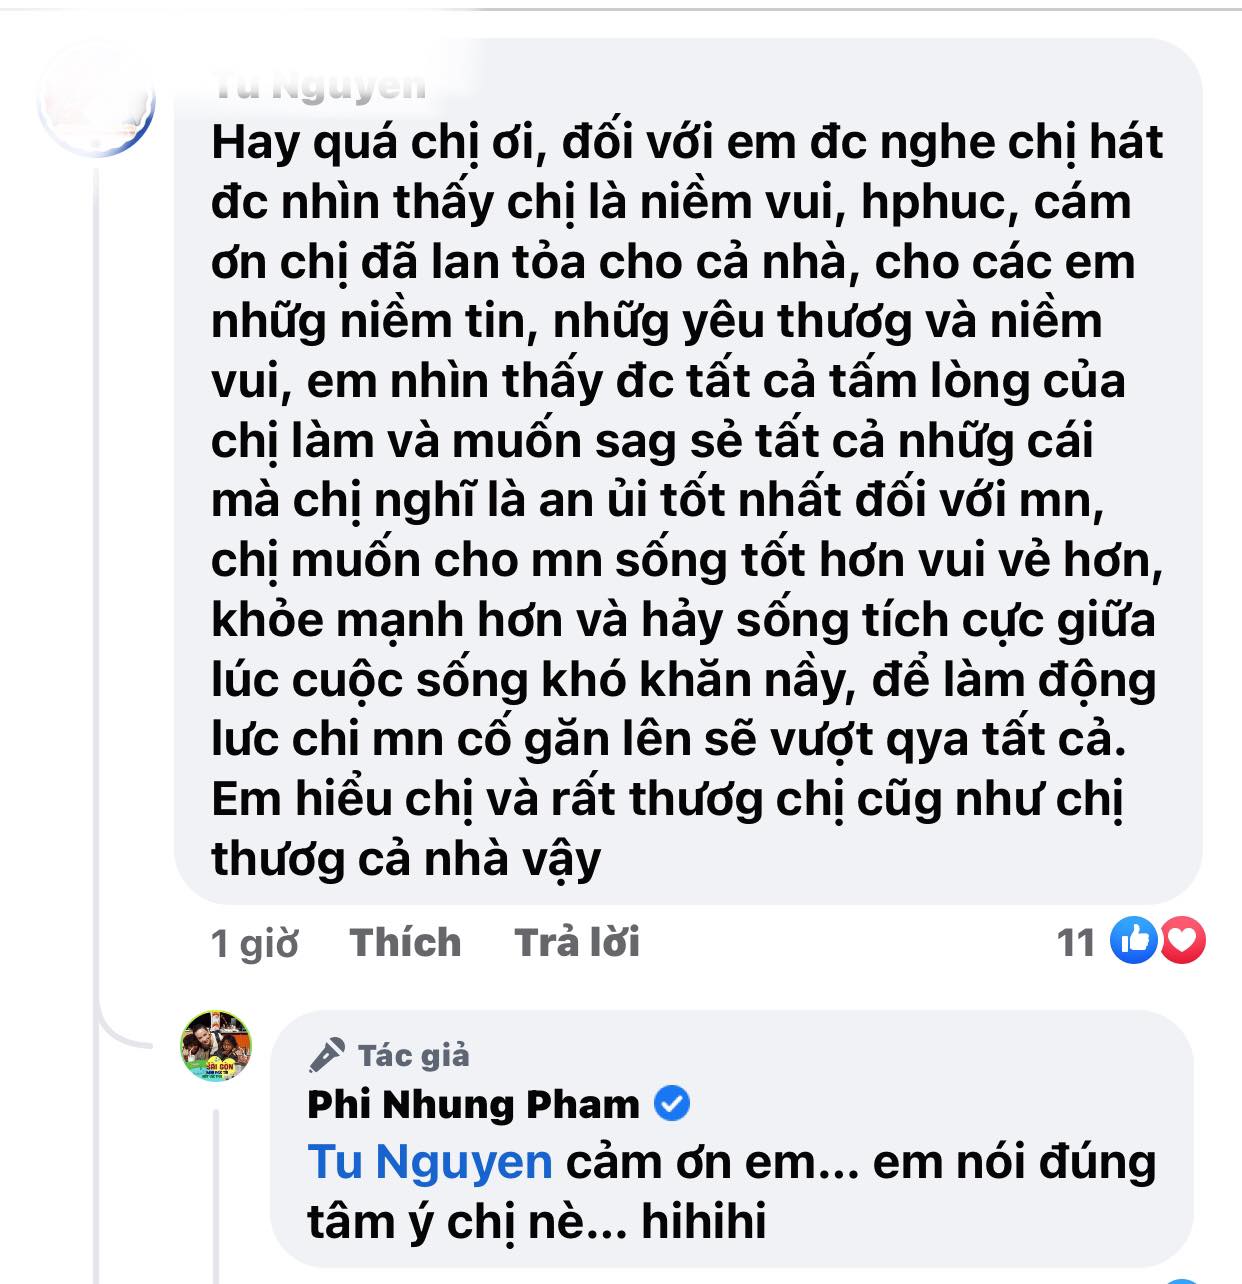This screenshot has height=1284, width=1242.
Task: Click the pen icon beside Tác giả label
Action: point(328,1053)
